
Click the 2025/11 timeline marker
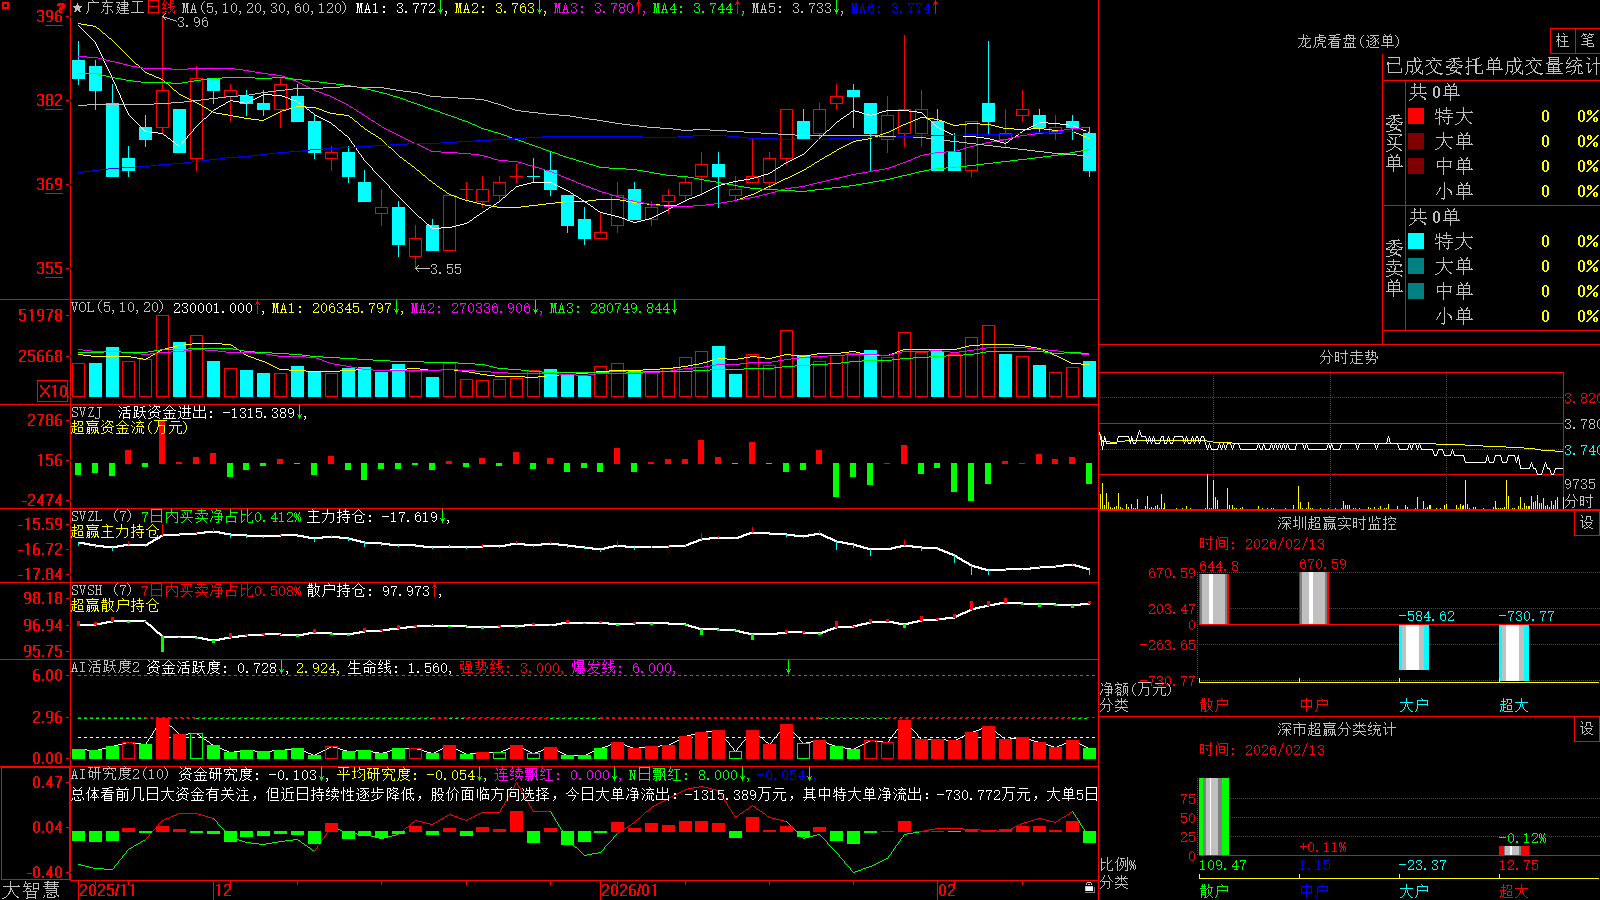(x=107, y=890)
